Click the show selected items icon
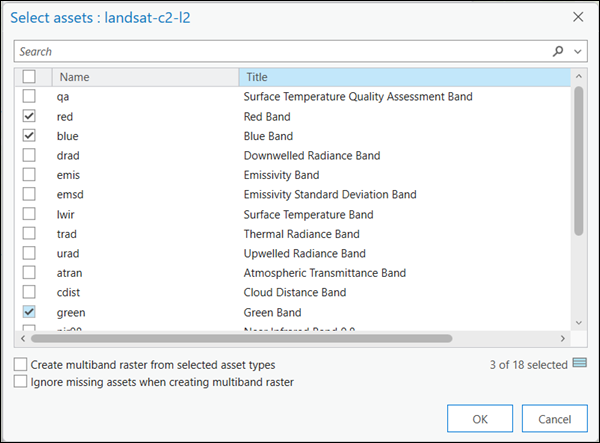600x443 pixels. (579, 364)
